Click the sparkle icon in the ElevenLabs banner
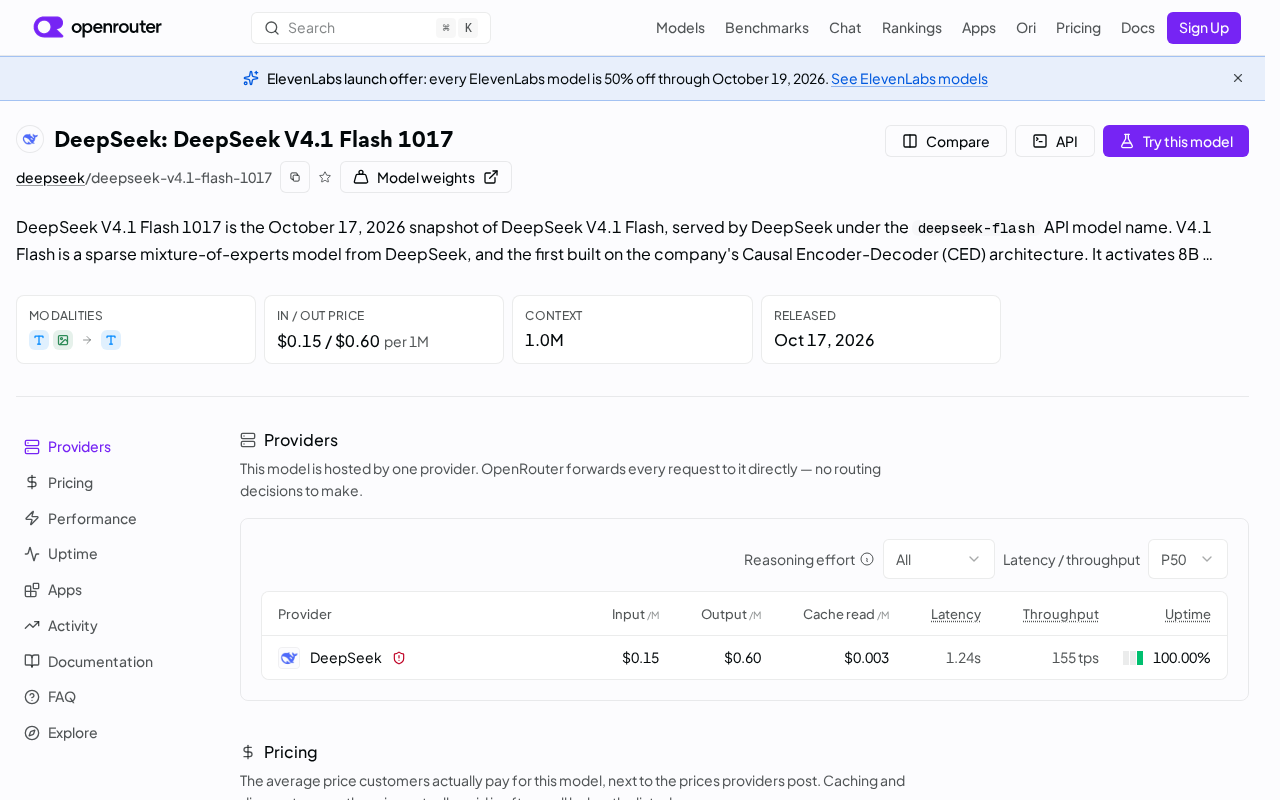 251,78
